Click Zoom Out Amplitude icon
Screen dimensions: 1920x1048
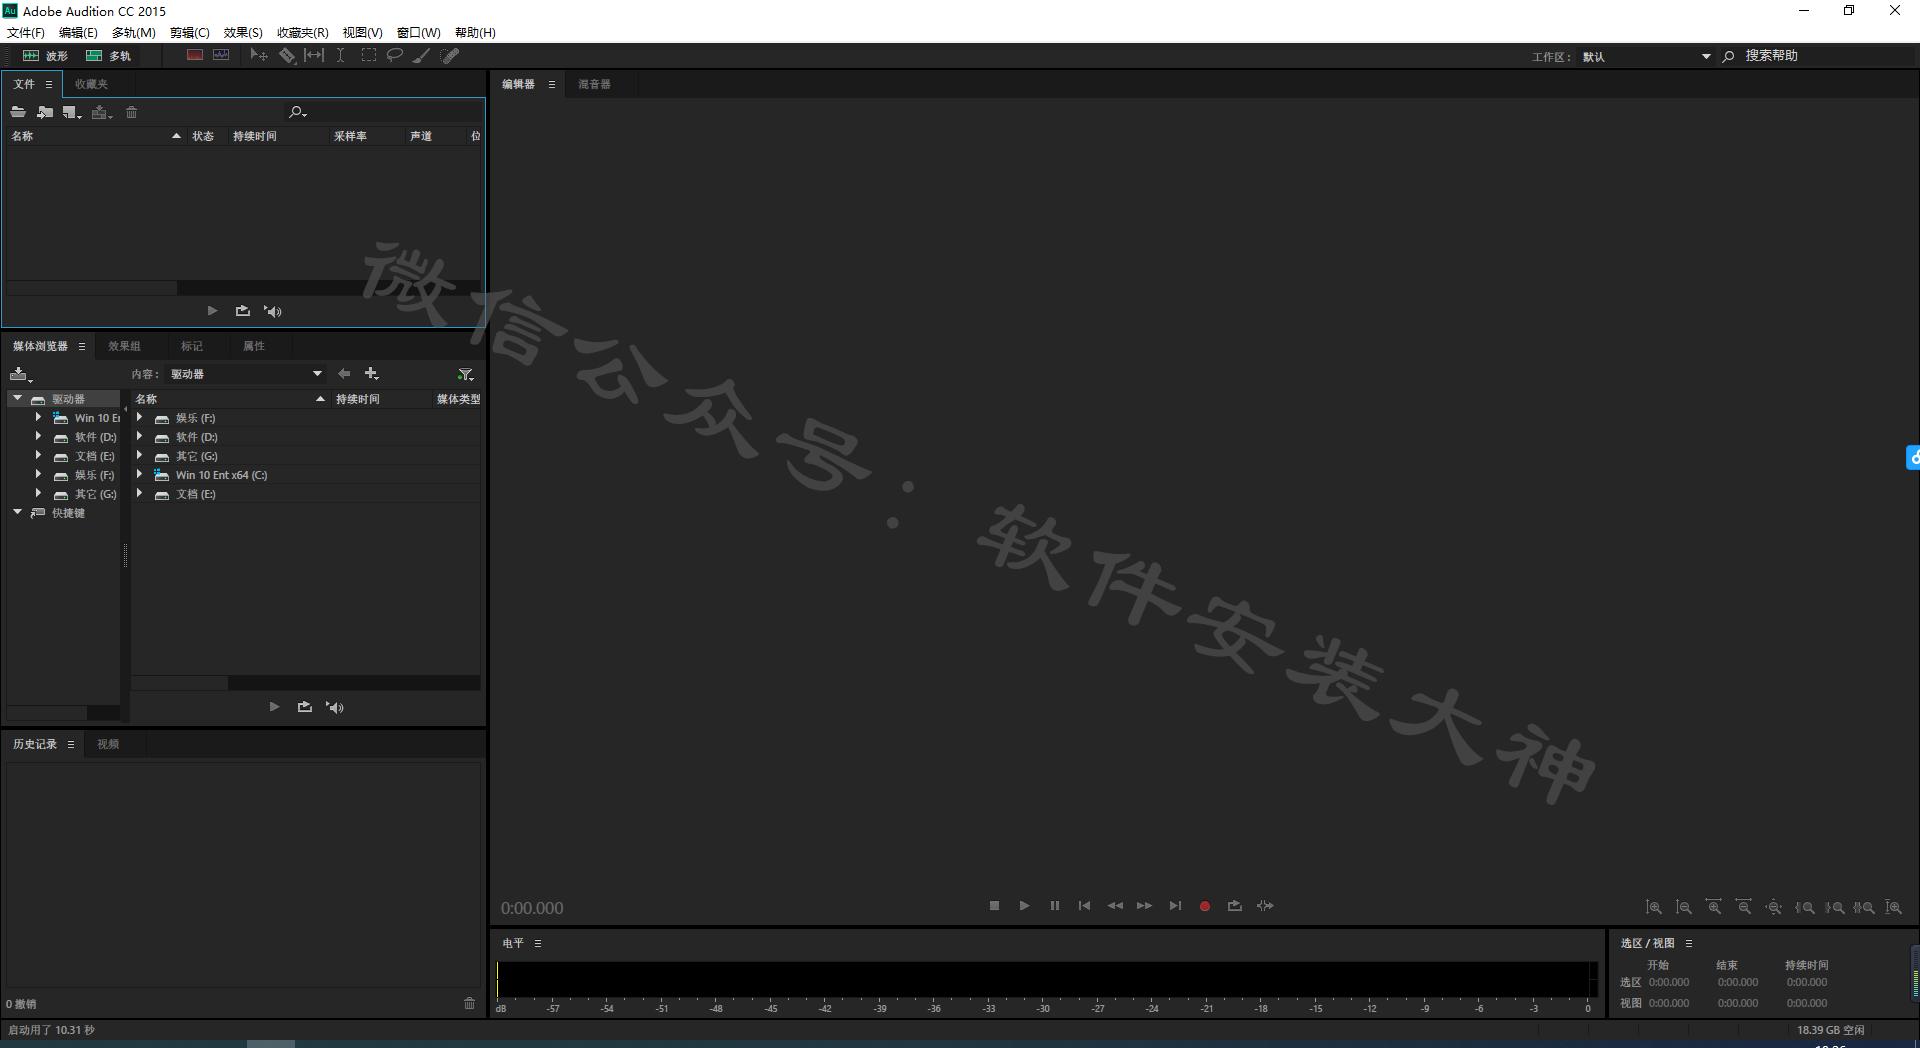[1684, 907]
